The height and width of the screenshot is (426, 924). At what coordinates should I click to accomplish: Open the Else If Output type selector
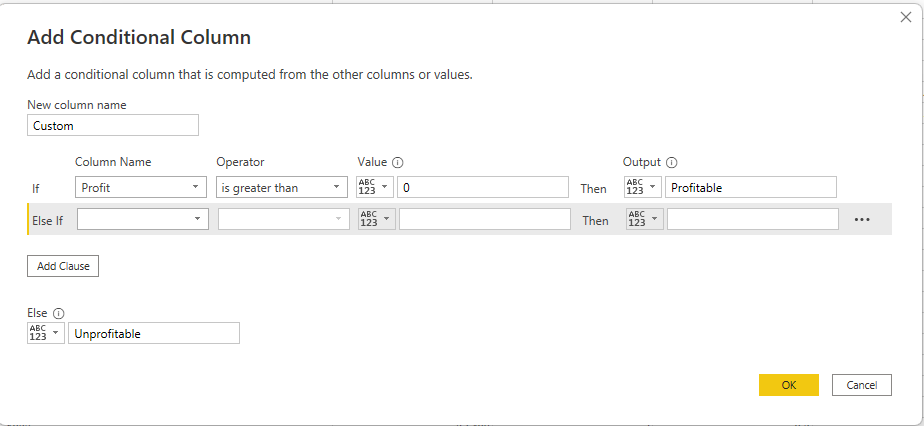pos(643,220)
